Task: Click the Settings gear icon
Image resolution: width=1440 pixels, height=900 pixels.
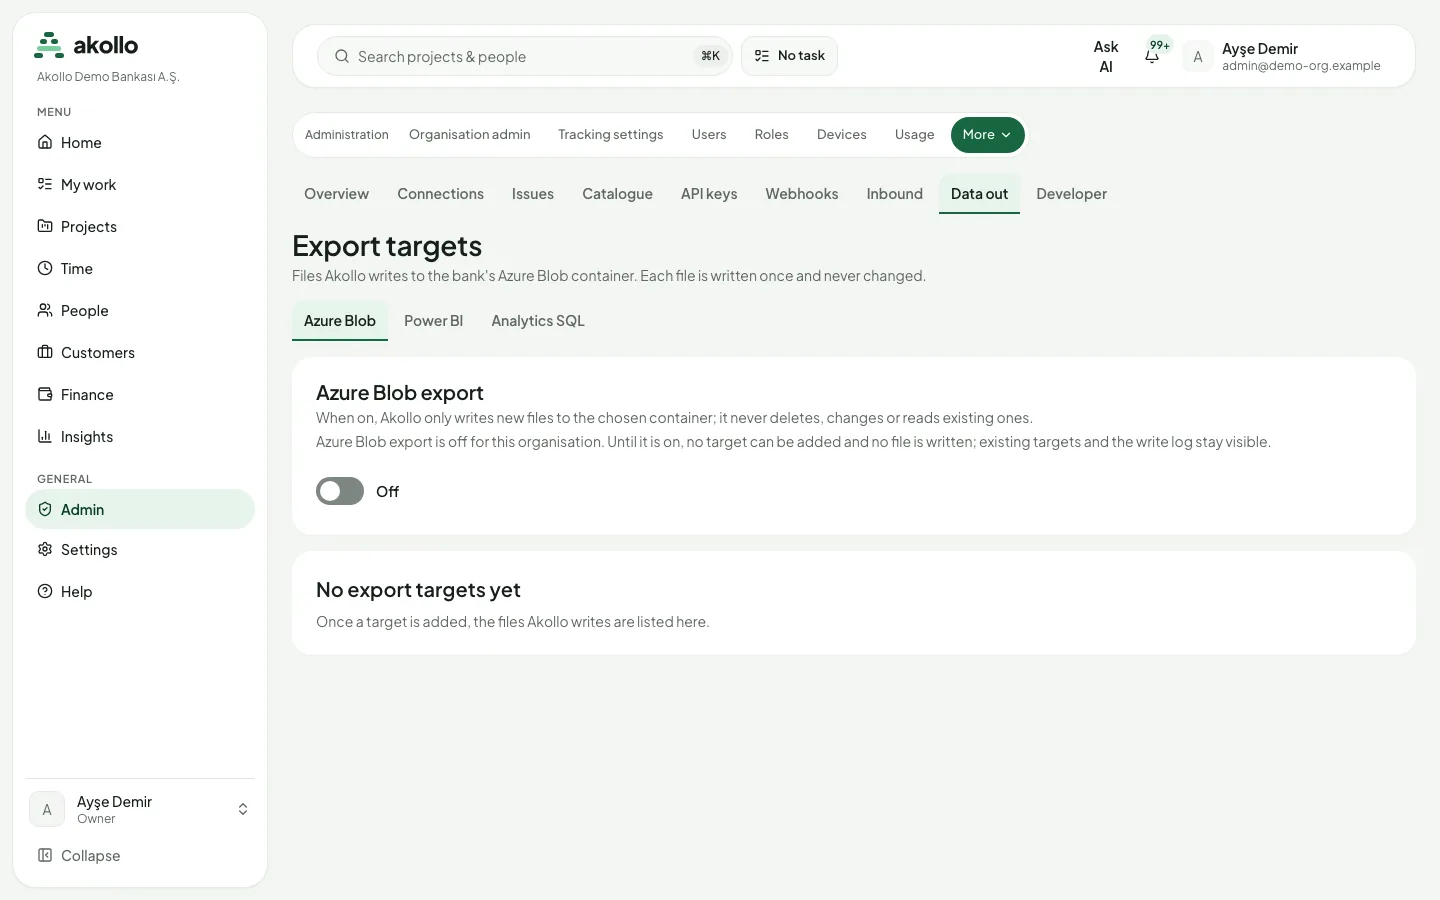Action: (45, 549)
